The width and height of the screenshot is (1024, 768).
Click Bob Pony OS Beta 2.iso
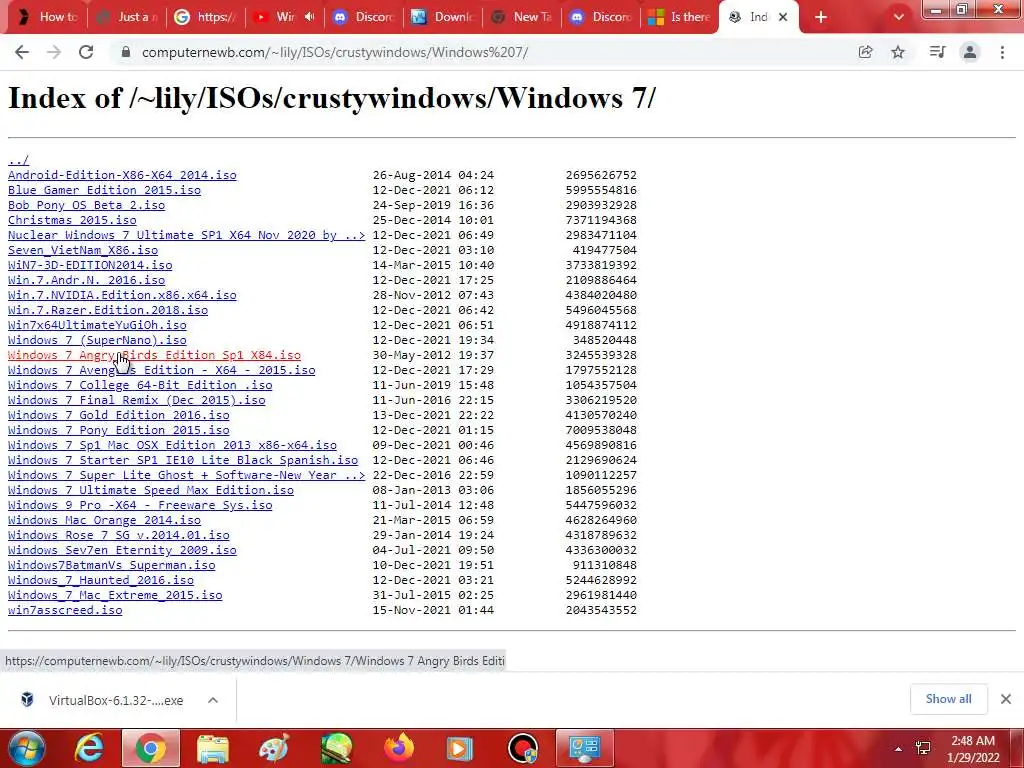(x=86, y=205)
